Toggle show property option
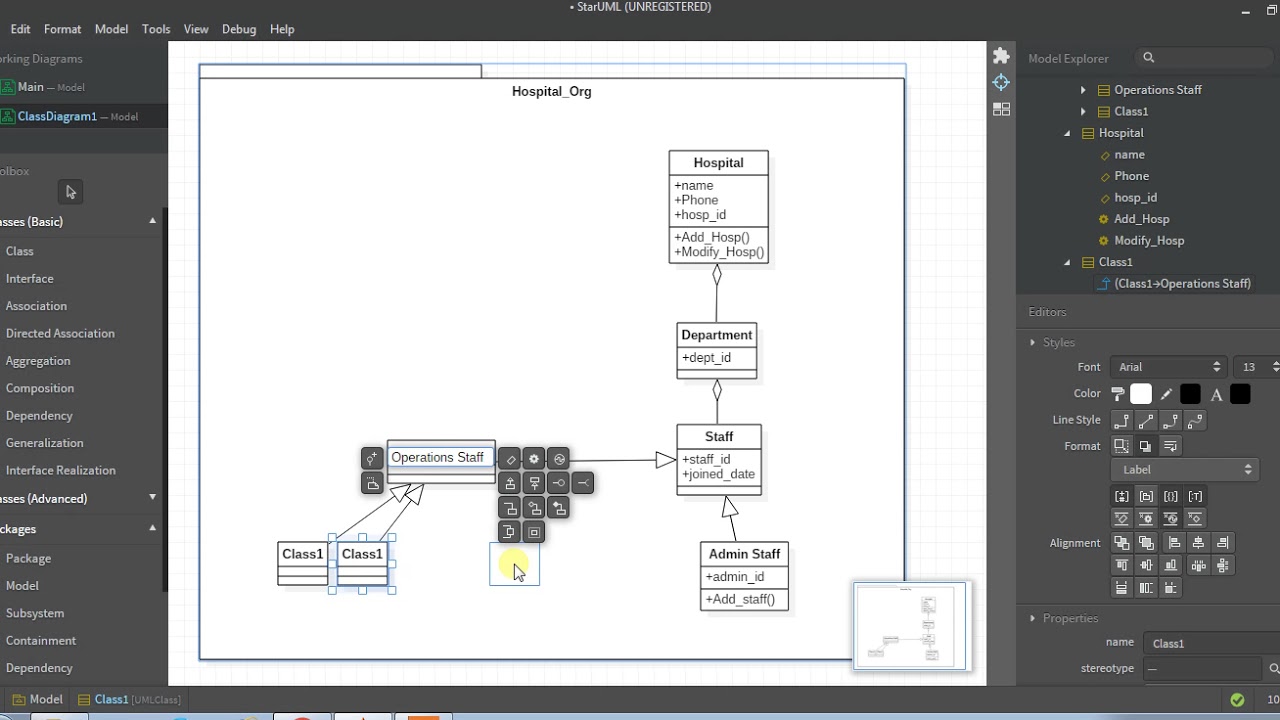The image size is (1280, 720). pos(1170,496)
